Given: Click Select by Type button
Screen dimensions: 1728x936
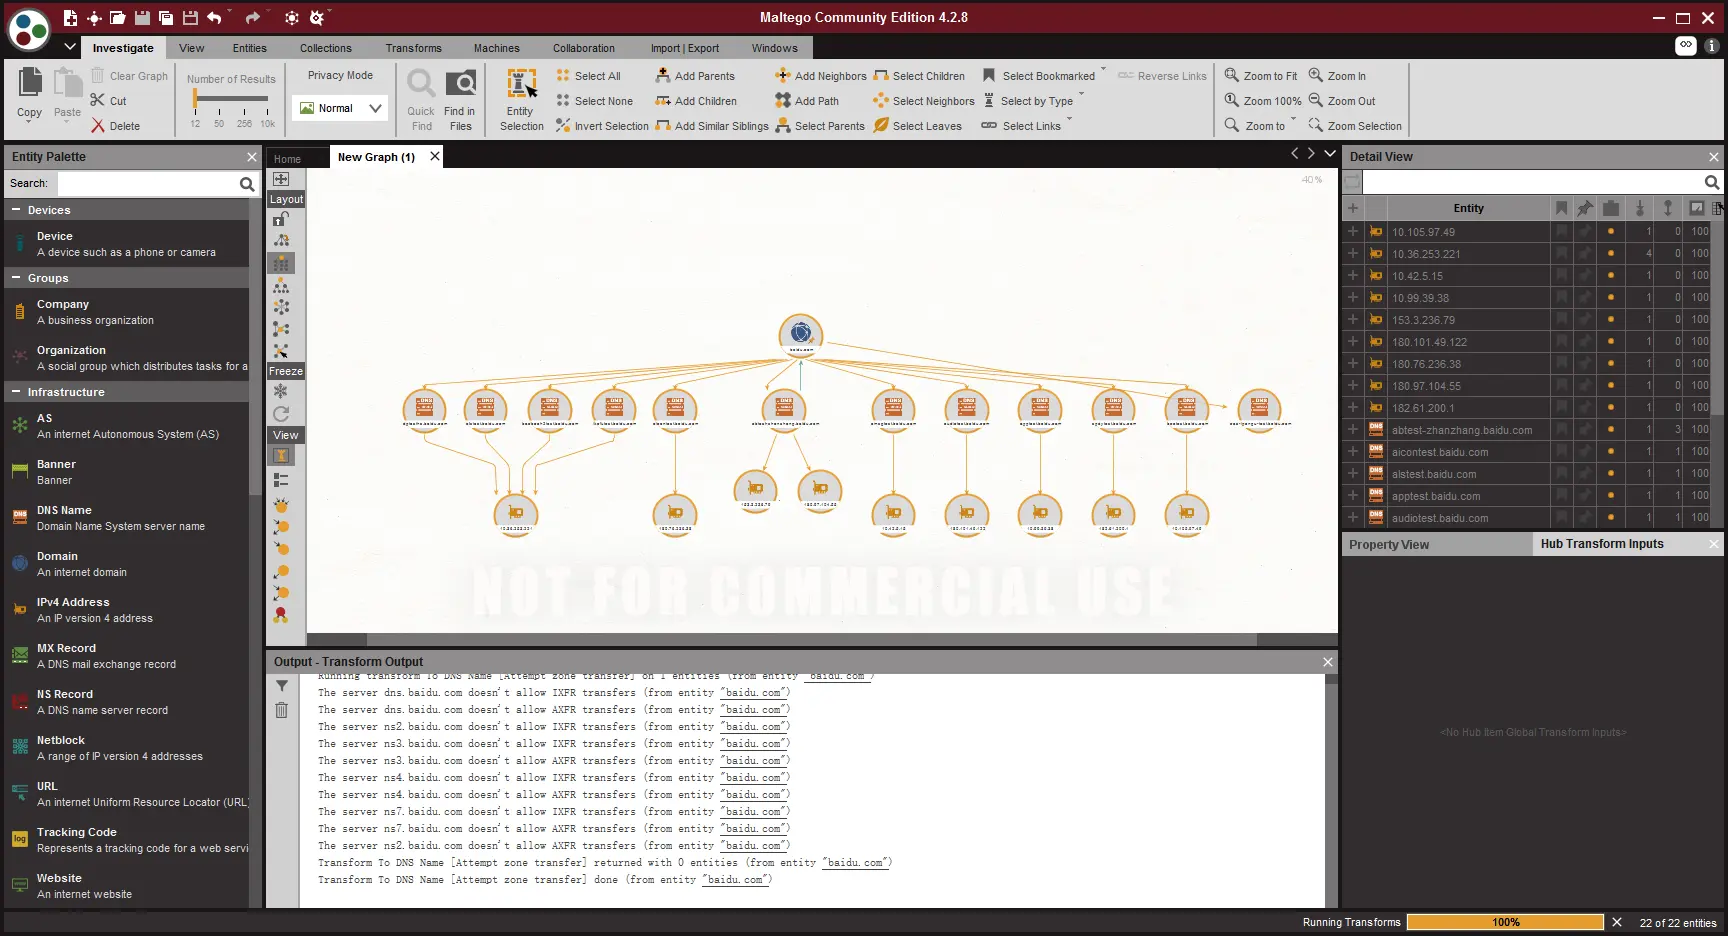Looking at the screenshot, I should tap(1028, 101).
